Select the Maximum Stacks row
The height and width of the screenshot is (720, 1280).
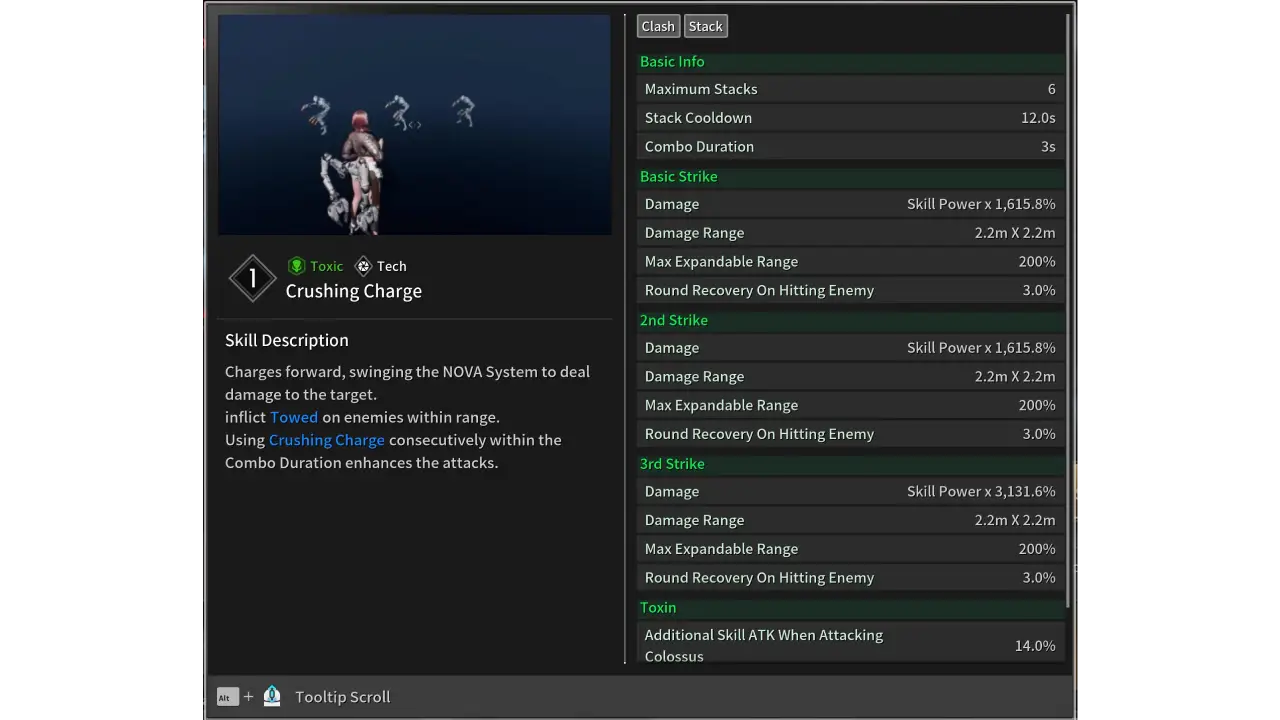point(850,89)
